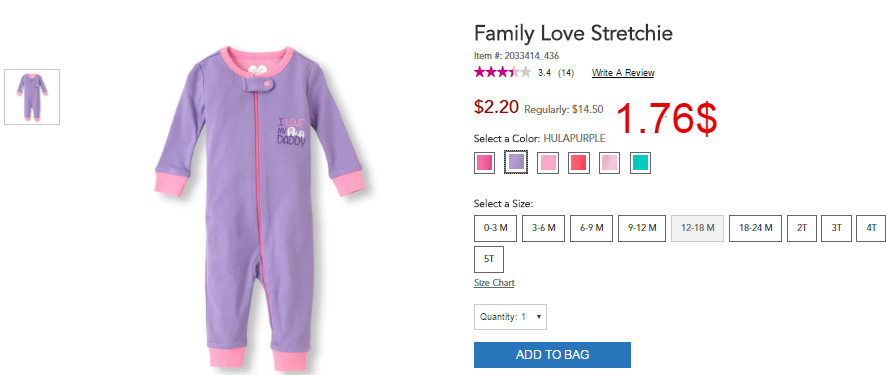886x375 pixels.
Task: Choose the 3-6 M size option
Action: pyautogui.click(x=544, y=228)
